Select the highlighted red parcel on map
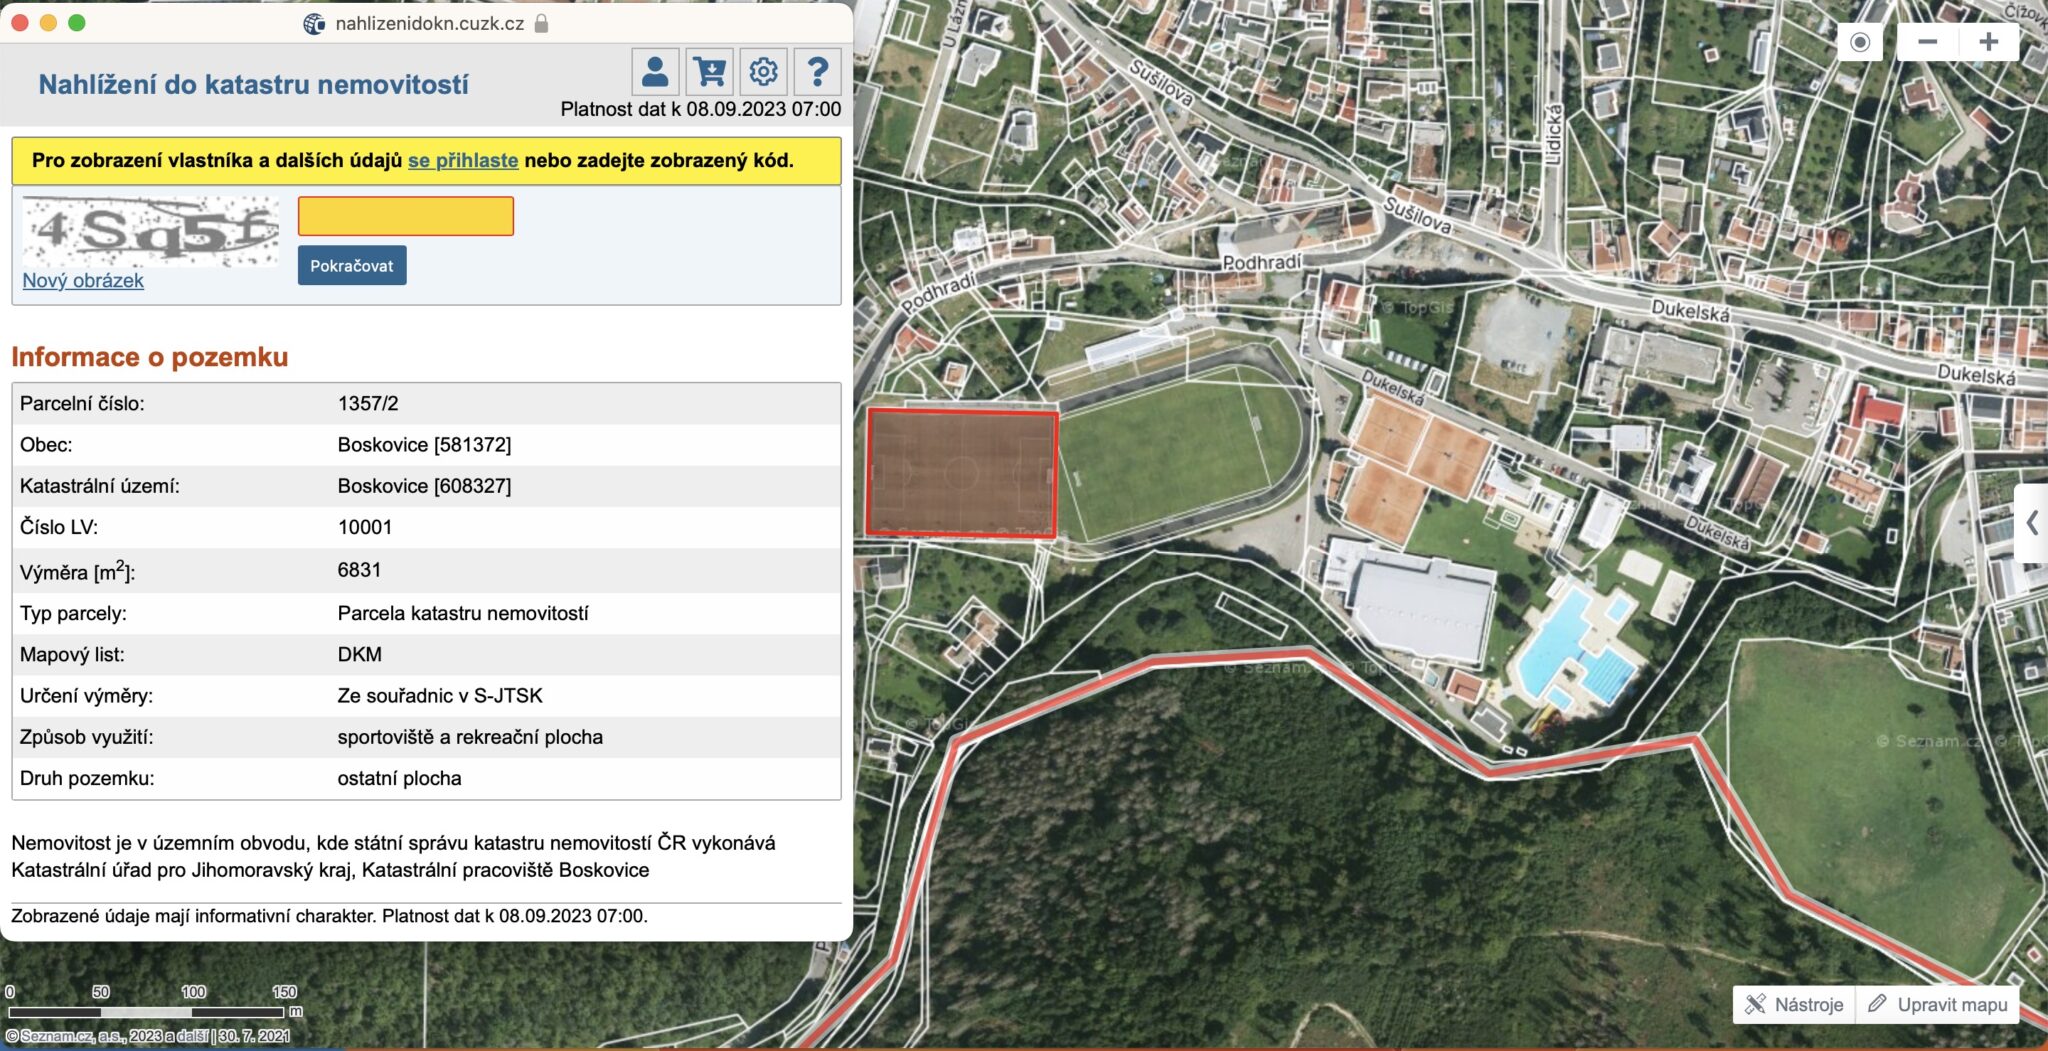Screen dimensions: 2048x1051 (962, 473)
